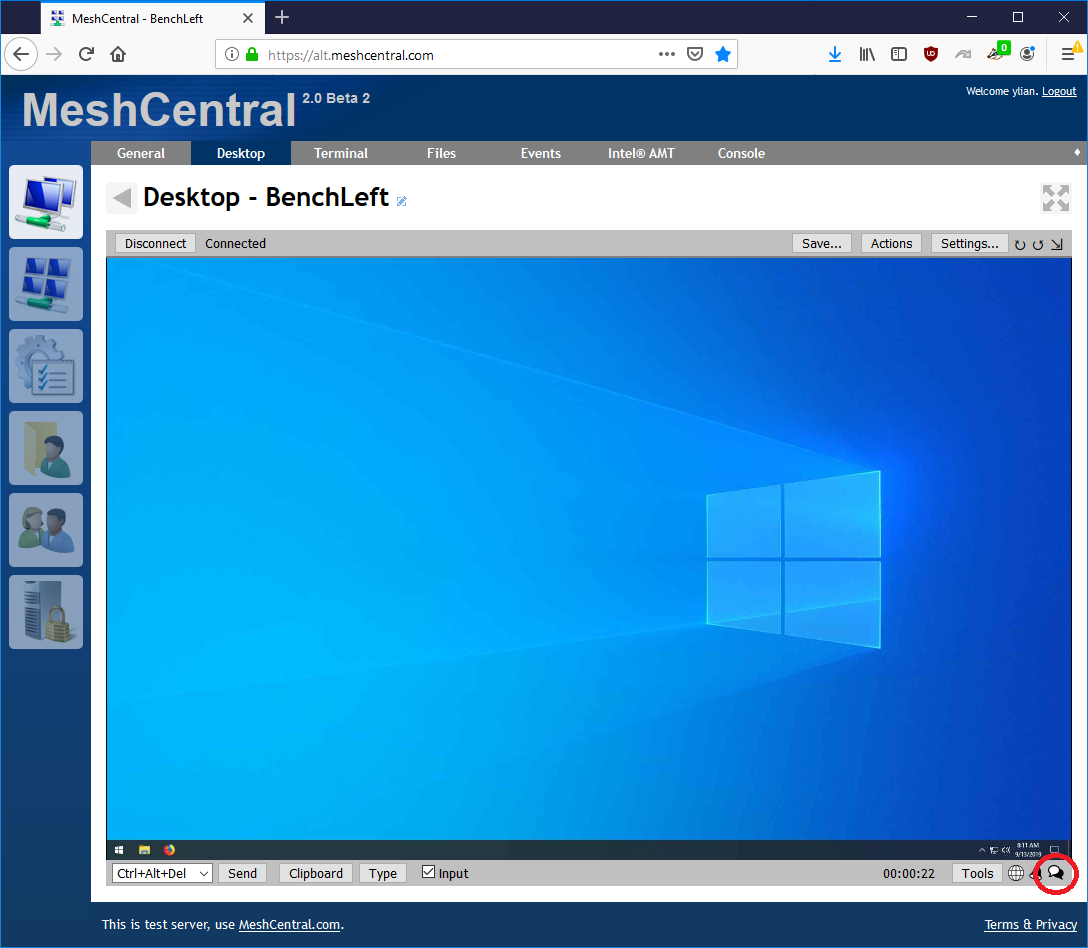Image resolution: width=1088 pixels, height=948 pixels.
Task: Rotate remote desktop clockwise icon
Action: tap(1020, 244)
